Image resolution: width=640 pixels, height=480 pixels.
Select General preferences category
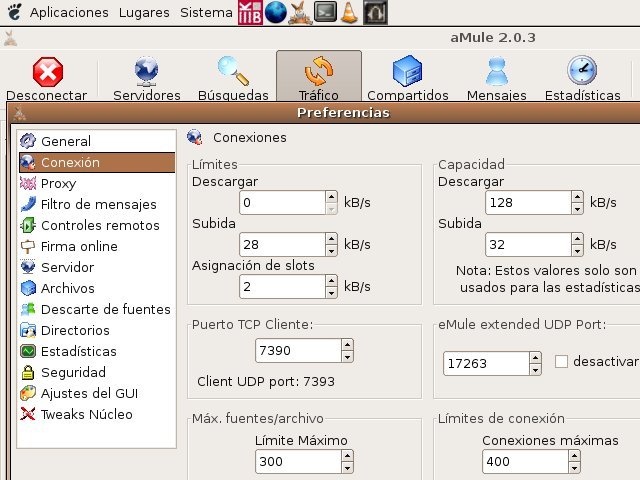coord(97,141)
